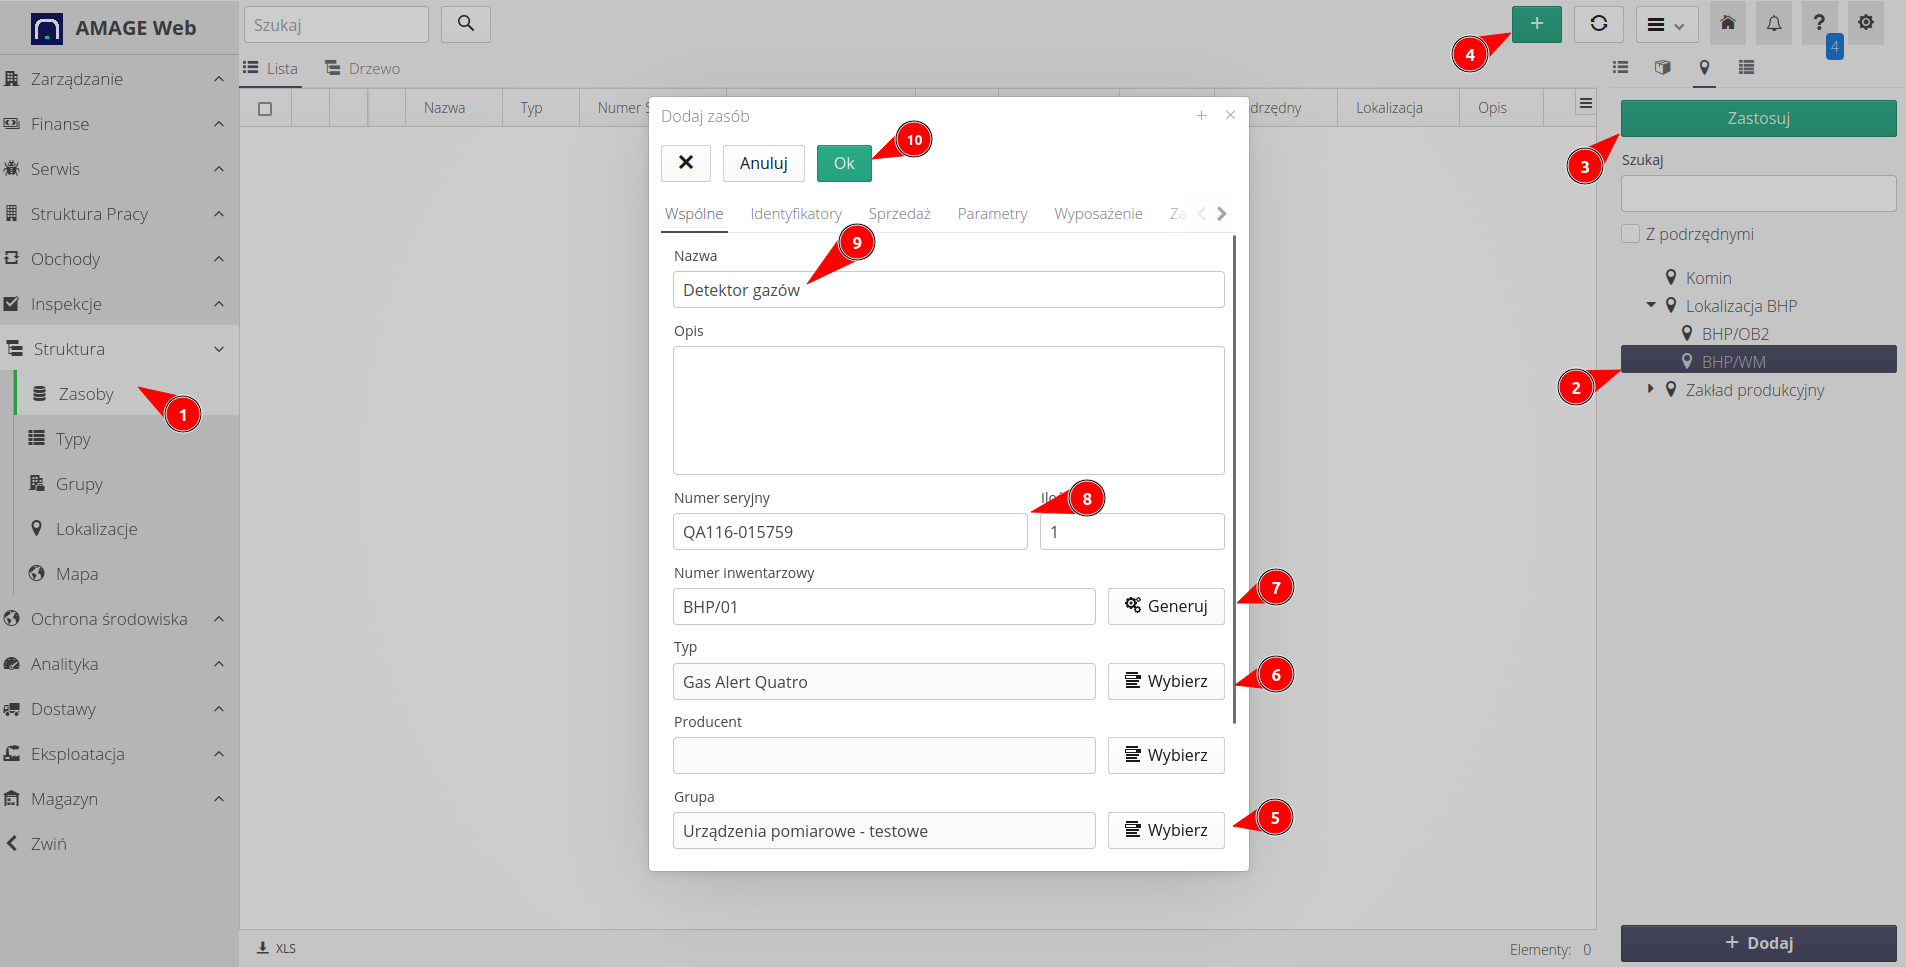
Task: Toggle the select-all checkbox in table header
Action: click(265, 109)
